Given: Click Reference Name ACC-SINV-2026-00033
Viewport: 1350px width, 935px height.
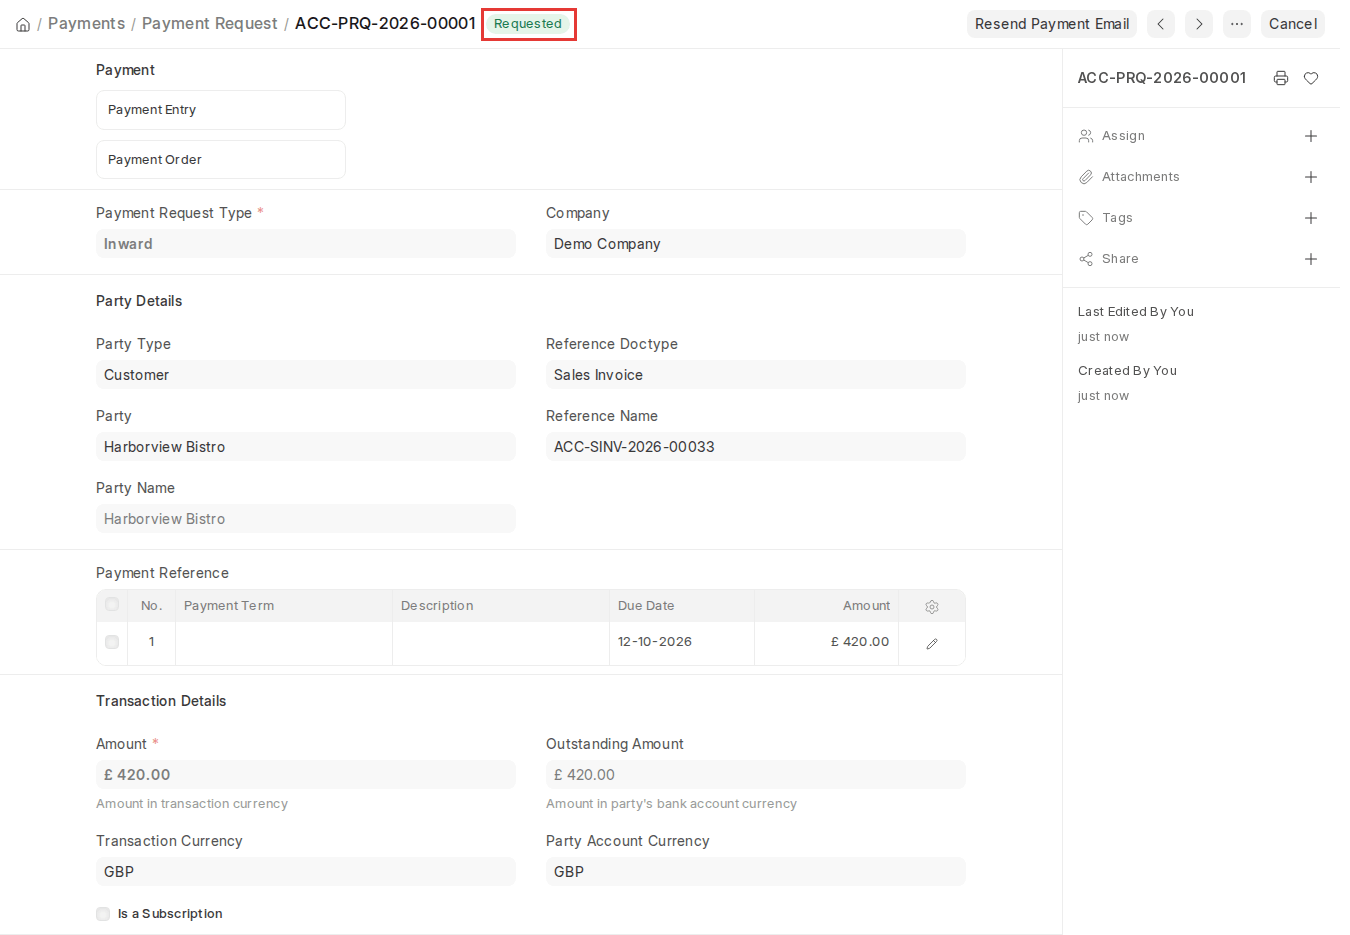Looking at the screenshot, I should 756,447.
